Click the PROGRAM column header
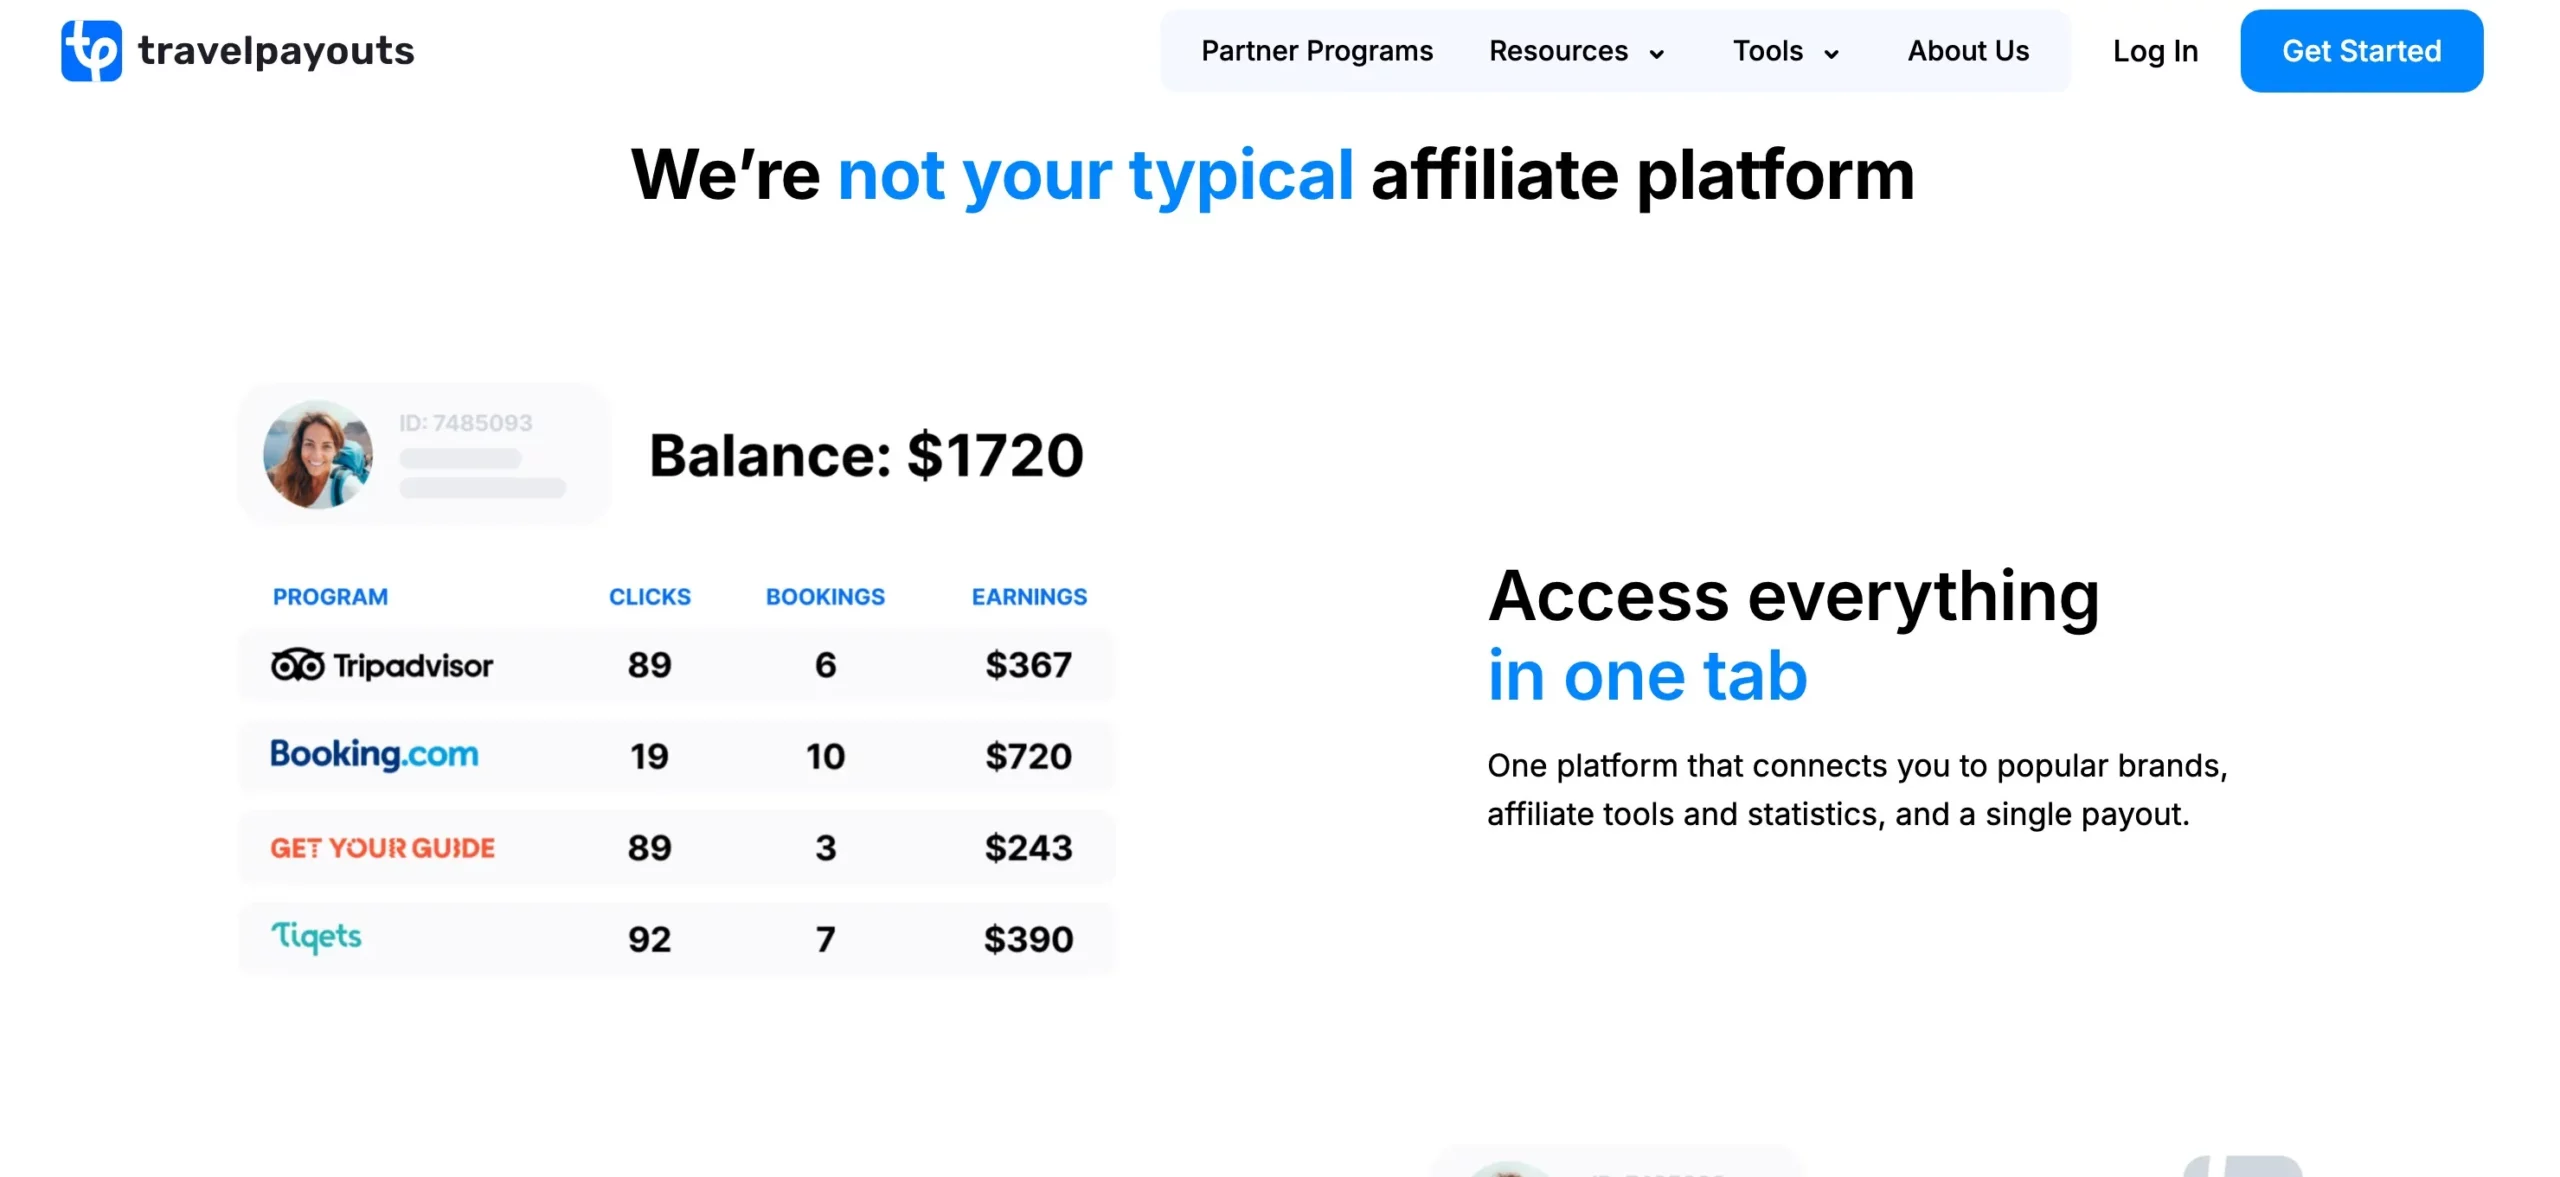Image resolution: width=2560 pixels, height=1177 pixels. click(330, 597)
